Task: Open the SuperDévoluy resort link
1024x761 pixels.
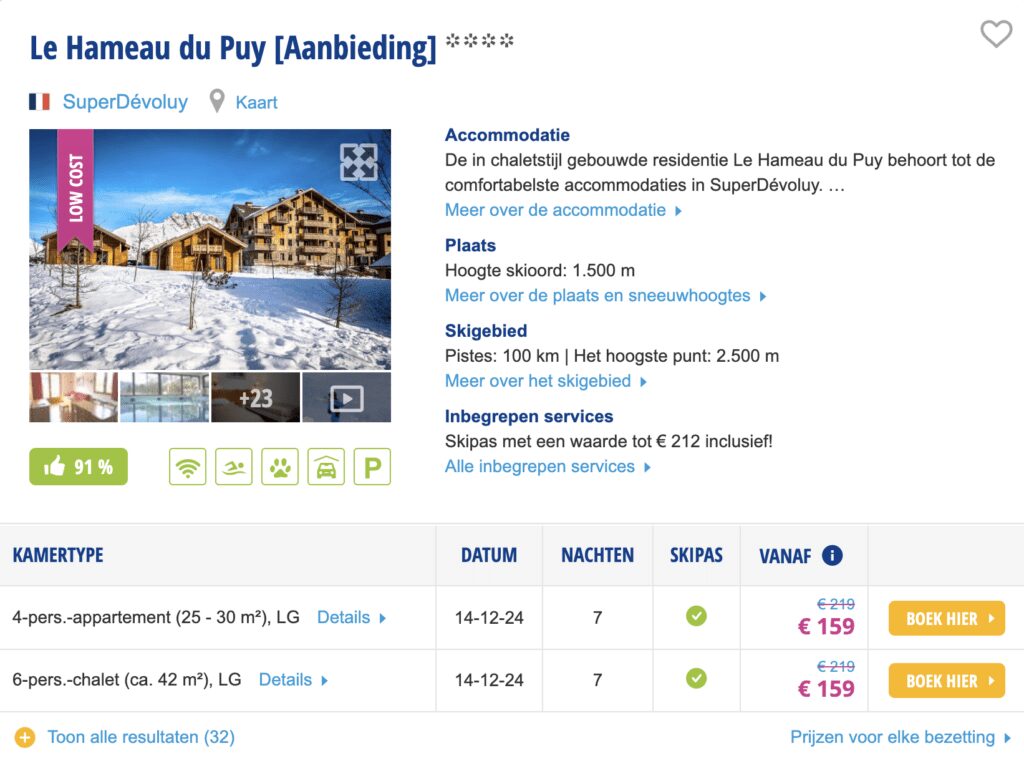Action: point(125,102)
